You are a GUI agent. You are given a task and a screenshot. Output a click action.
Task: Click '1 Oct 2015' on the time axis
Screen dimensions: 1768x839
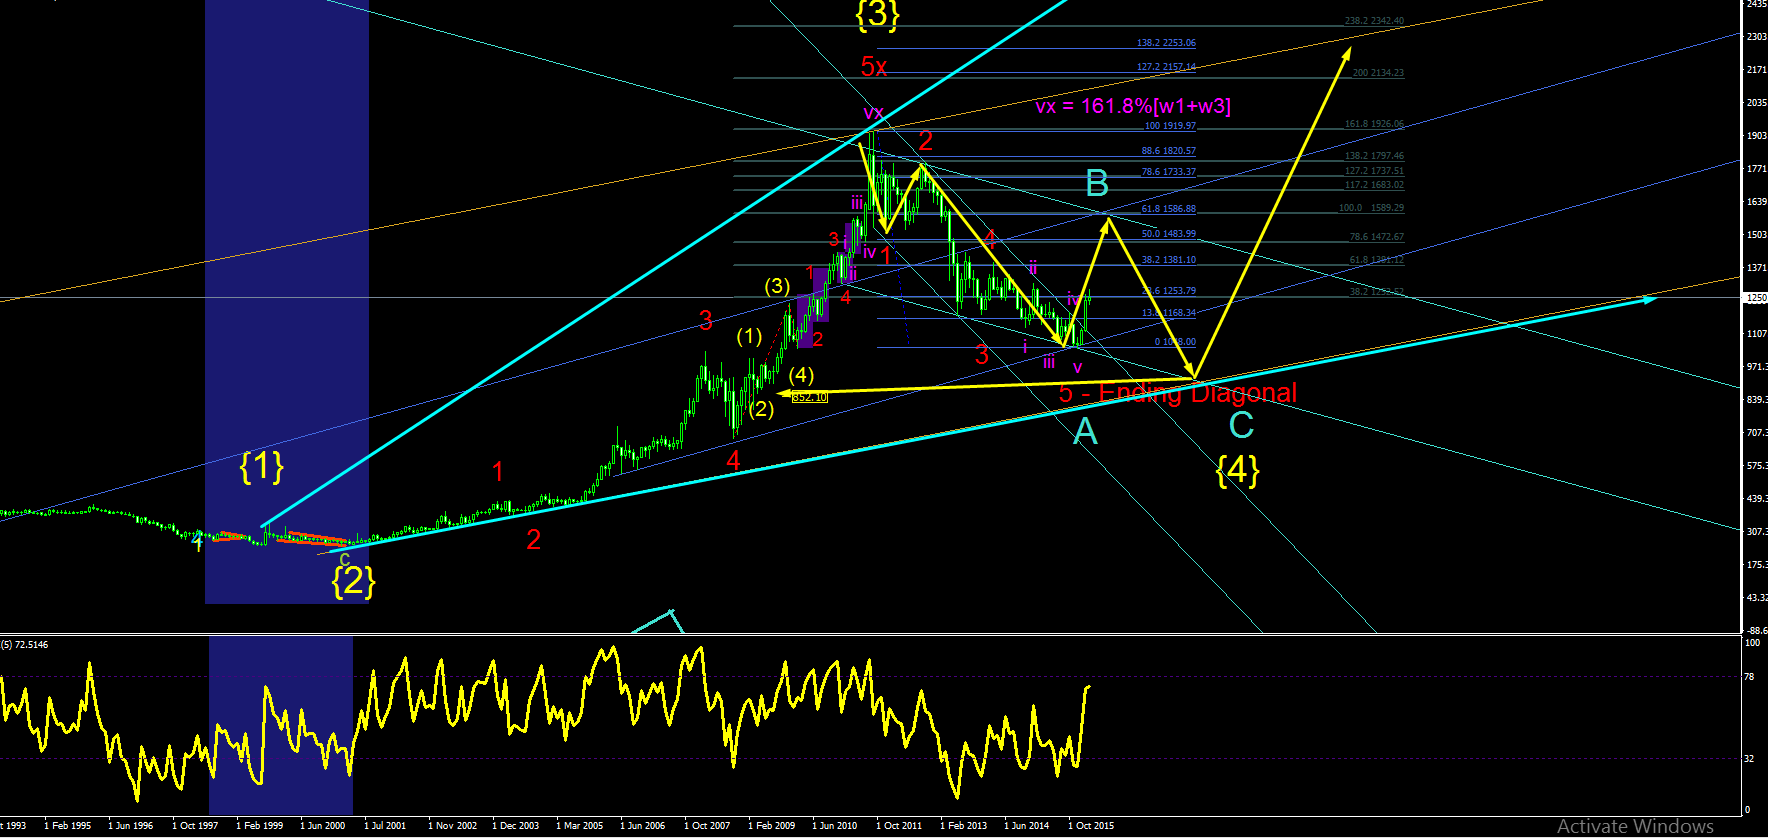point(1091,826)
